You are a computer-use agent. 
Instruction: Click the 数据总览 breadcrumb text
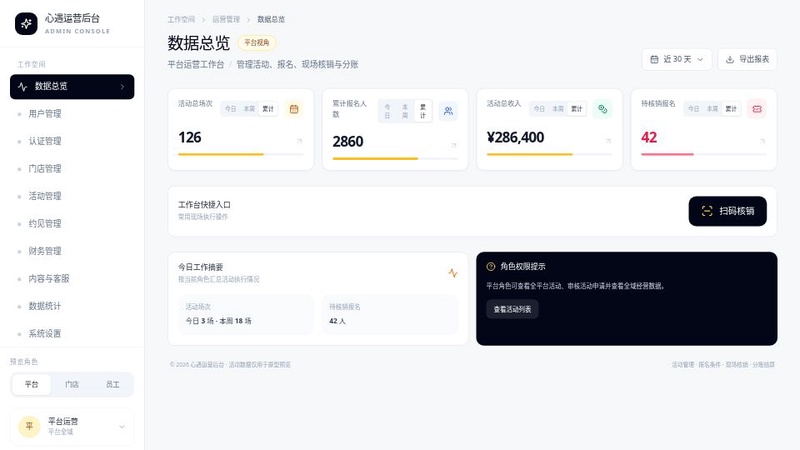pos(271,19)
